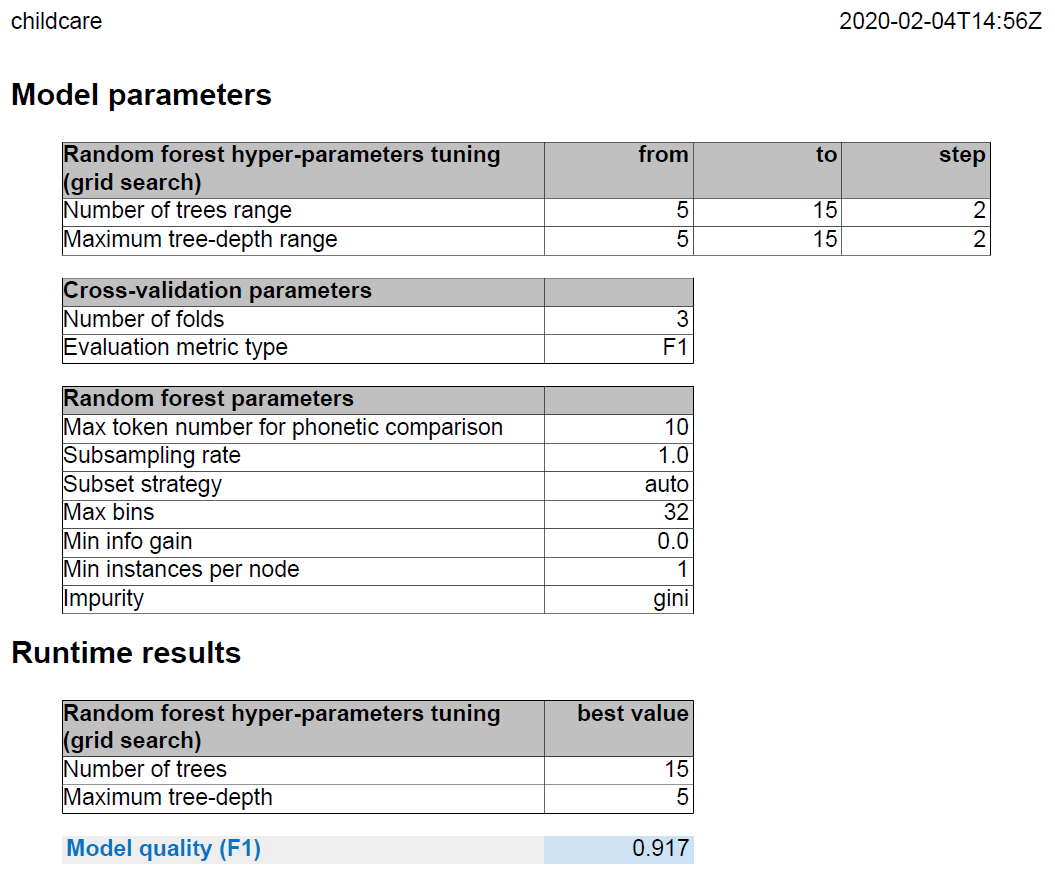Image resolution: width=1055 pixels, height=883 pixels.
Task: Click the Evaluation metric type value F1
Action: pyautogui.click(x=675, y=348)
